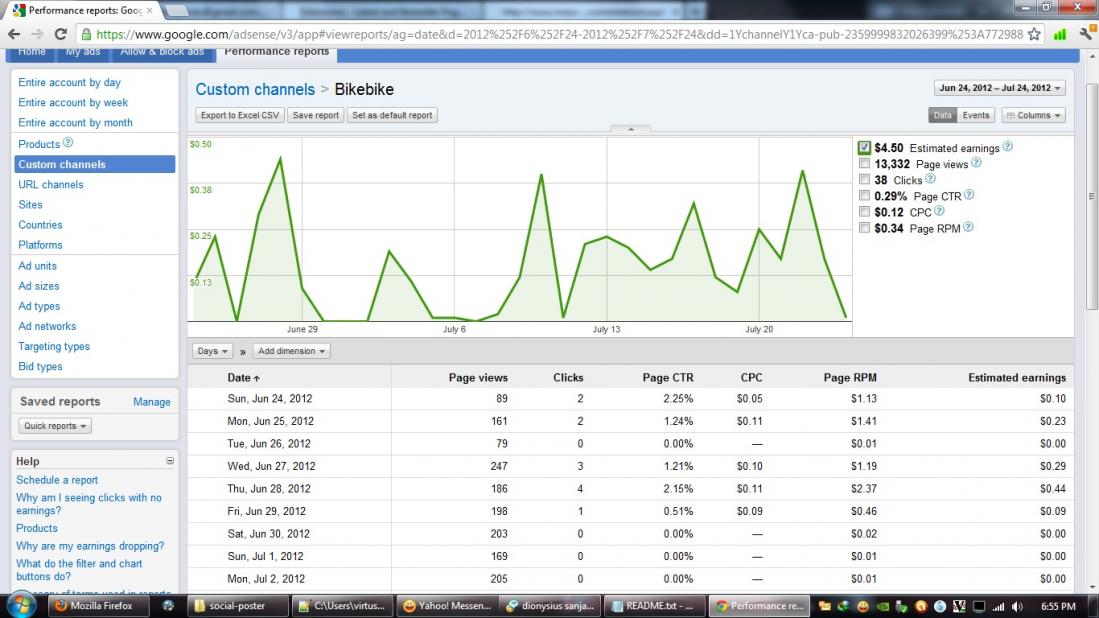Select Entire account by day report
Viewport: 1099px width, 618px height.
coord(69,82)
